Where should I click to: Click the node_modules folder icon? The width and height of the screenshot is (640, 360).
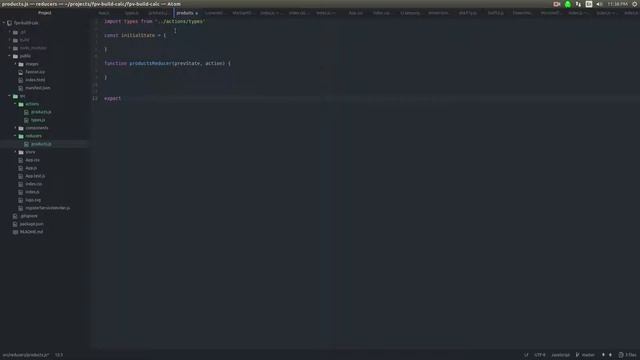click(16, 48)
